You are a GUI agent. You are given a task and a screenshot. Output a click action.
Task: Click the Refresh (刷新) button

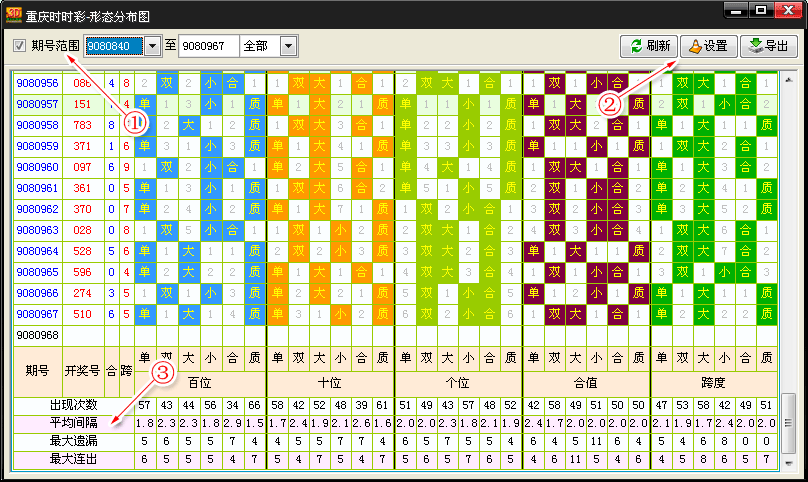(x=650, y=46)
